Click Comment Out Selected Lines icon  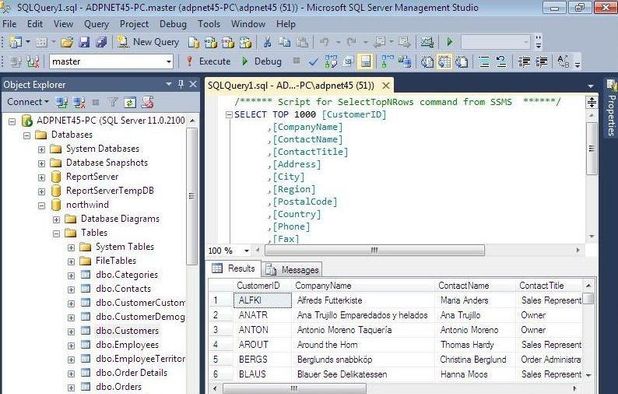(x=484, y=62)
